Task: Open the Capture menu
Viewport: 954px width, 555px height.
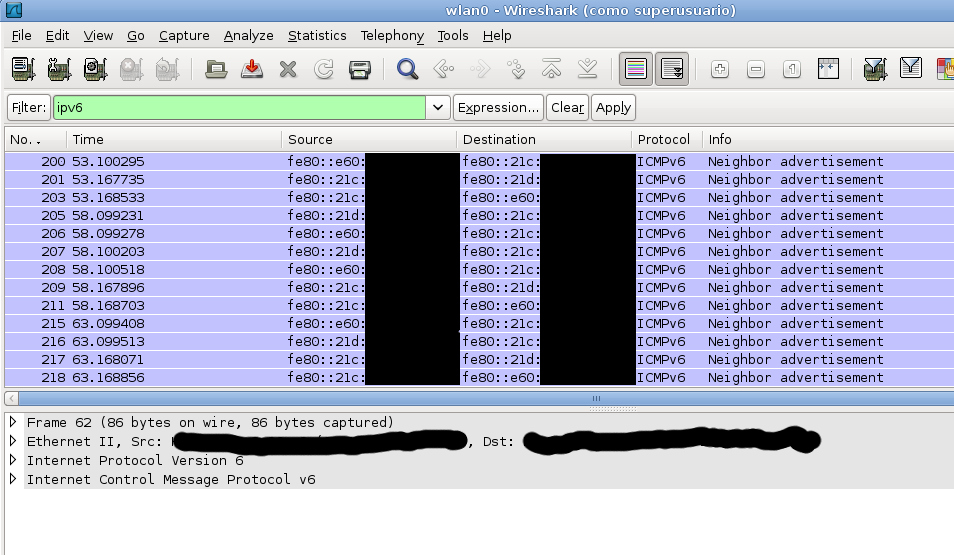Action: [184, 35]
